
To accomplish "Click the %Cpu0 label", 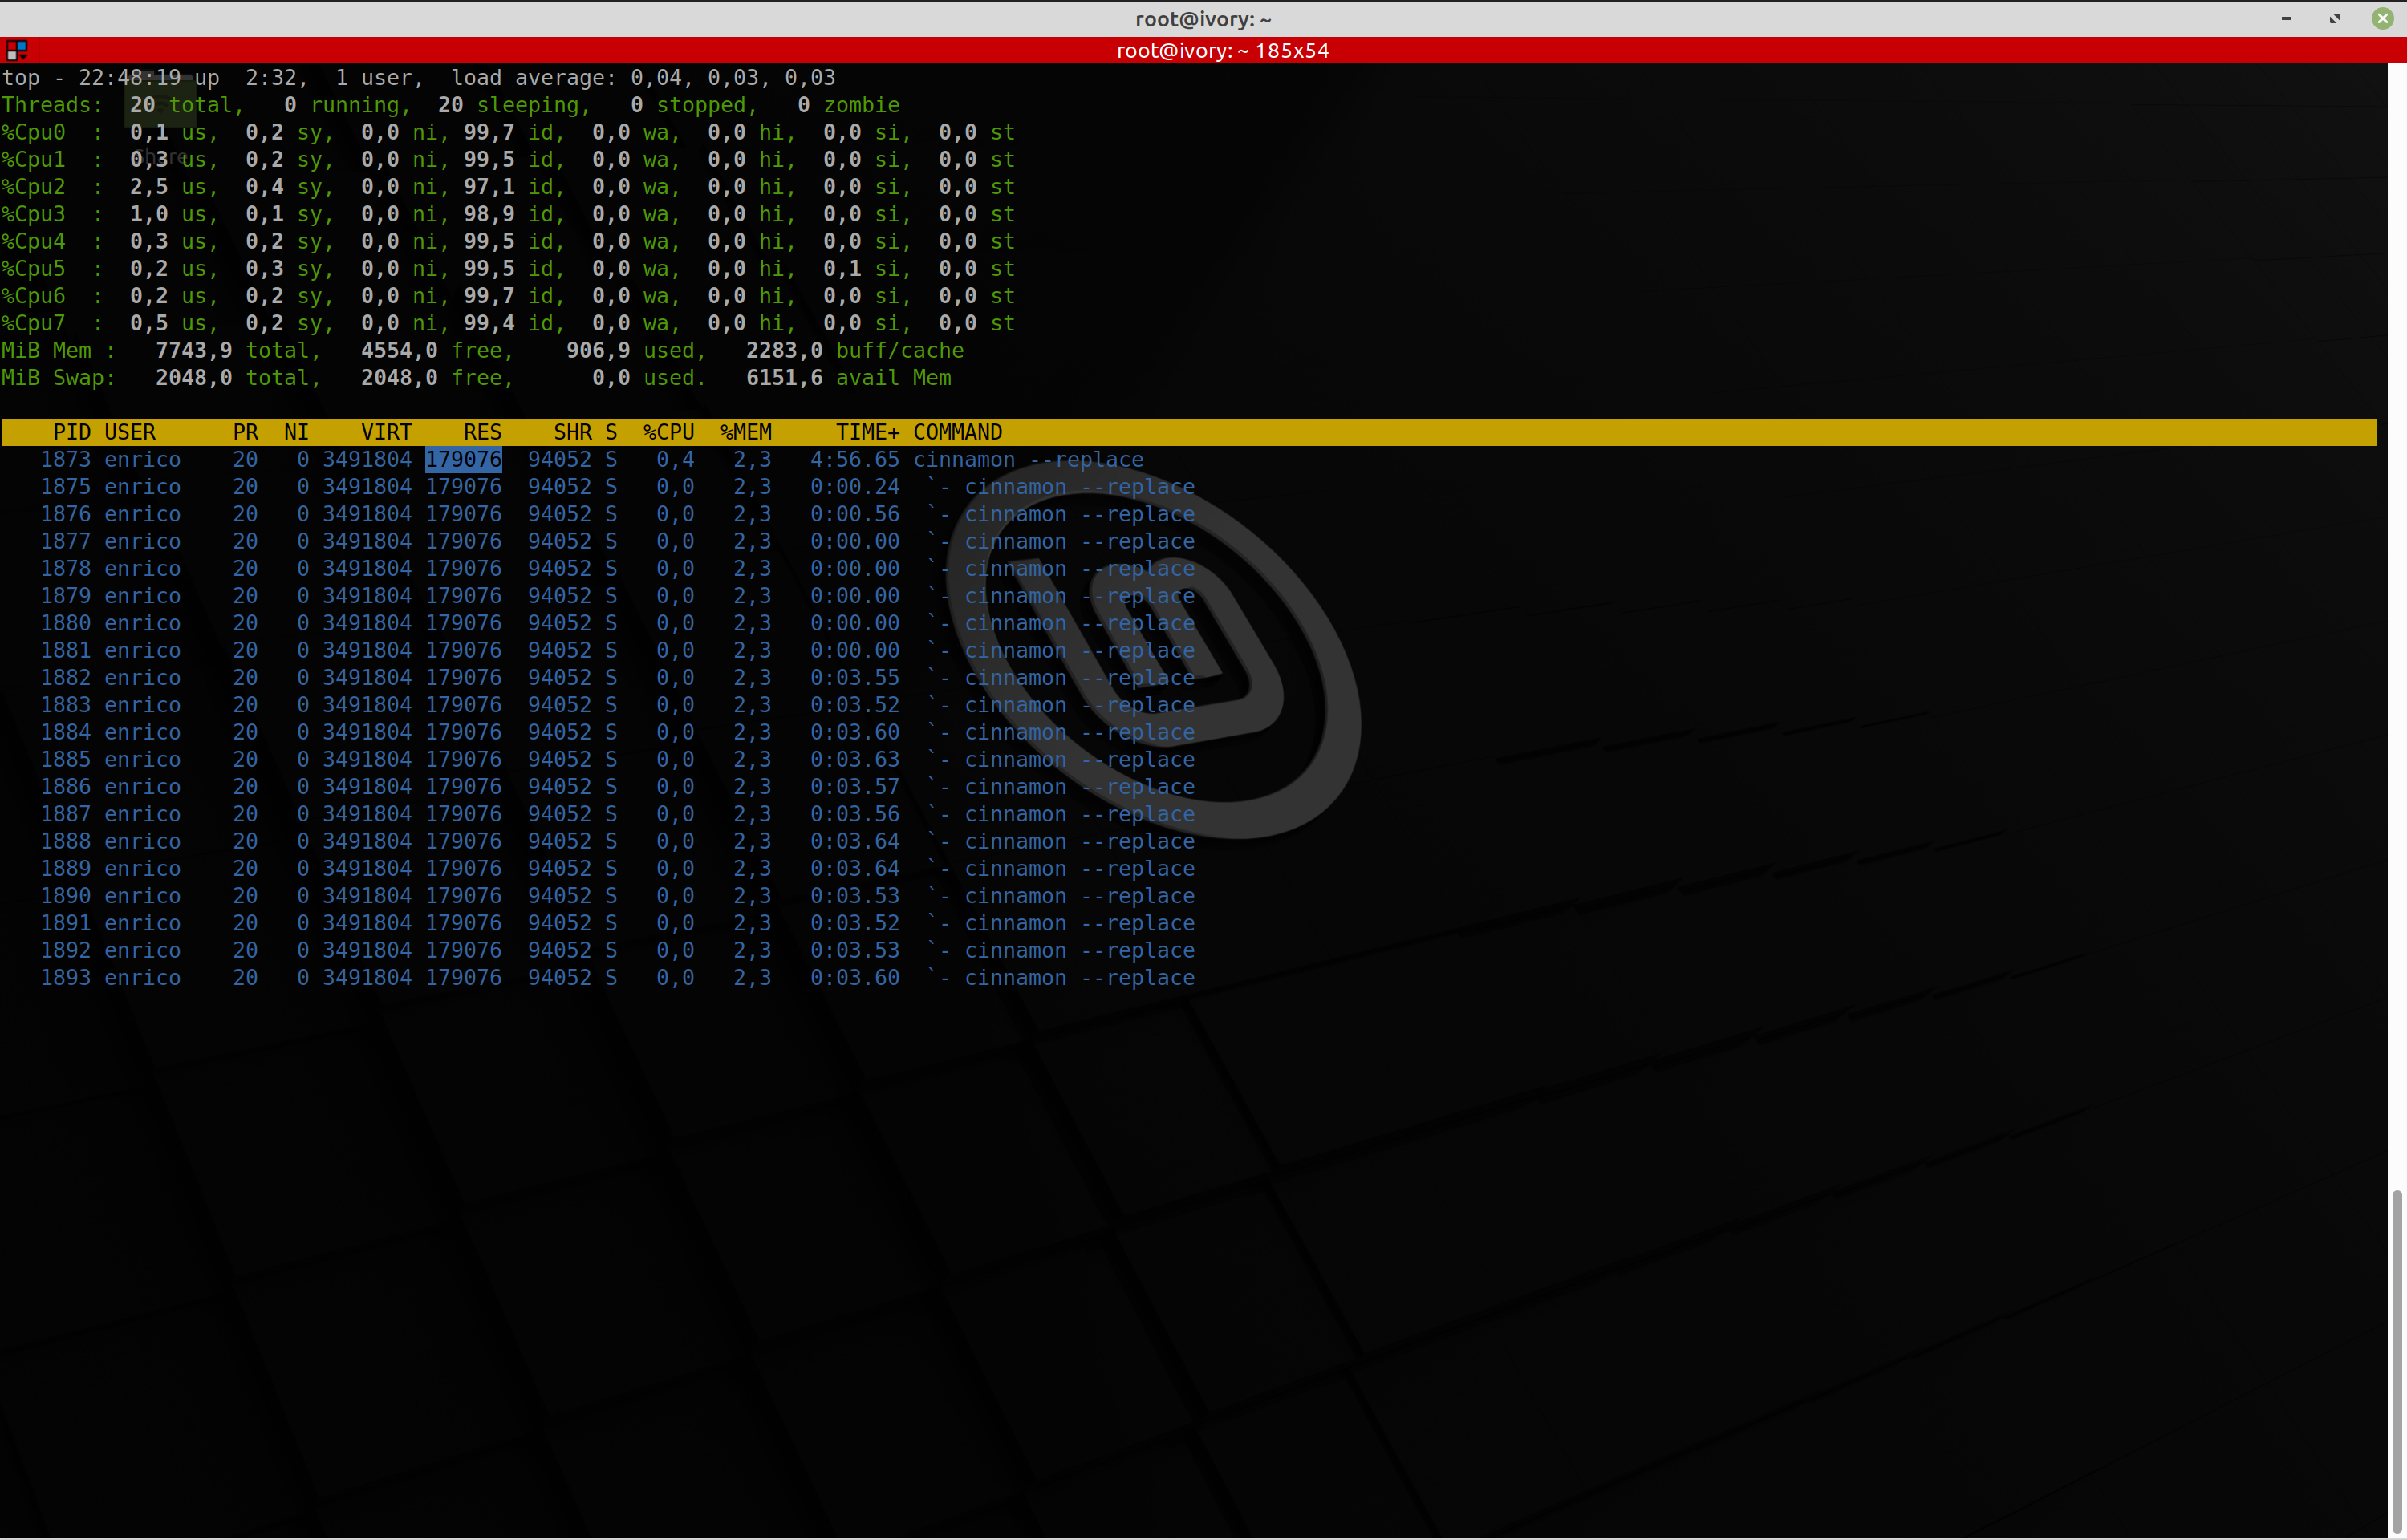I will [33, 132].
